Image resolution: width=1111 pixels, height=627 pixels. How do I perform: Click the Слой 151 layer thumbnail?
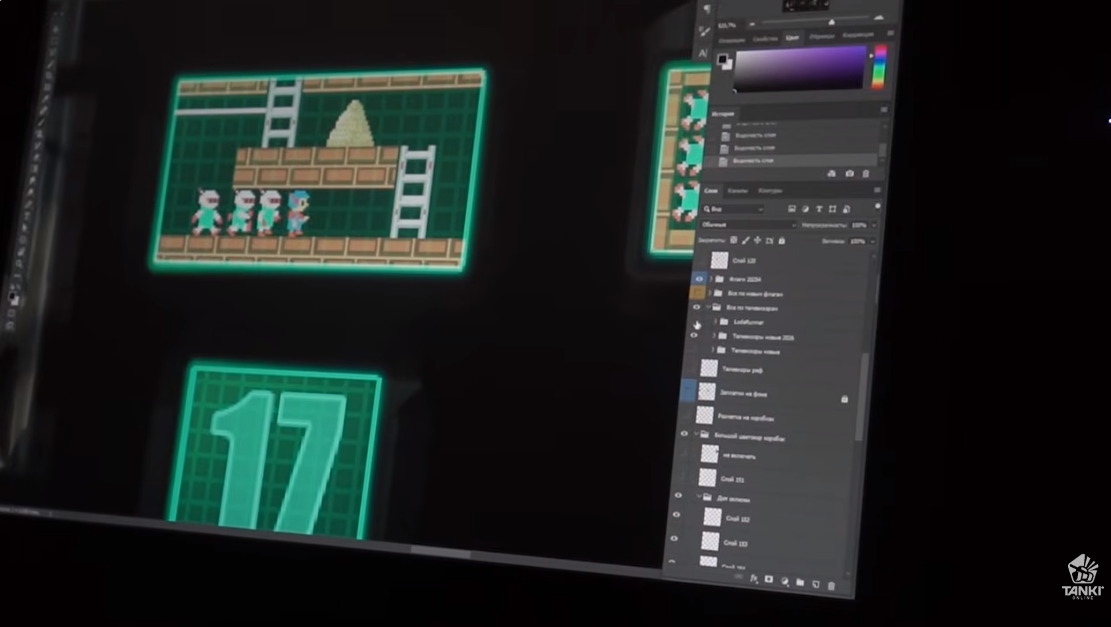click(707, 478)
